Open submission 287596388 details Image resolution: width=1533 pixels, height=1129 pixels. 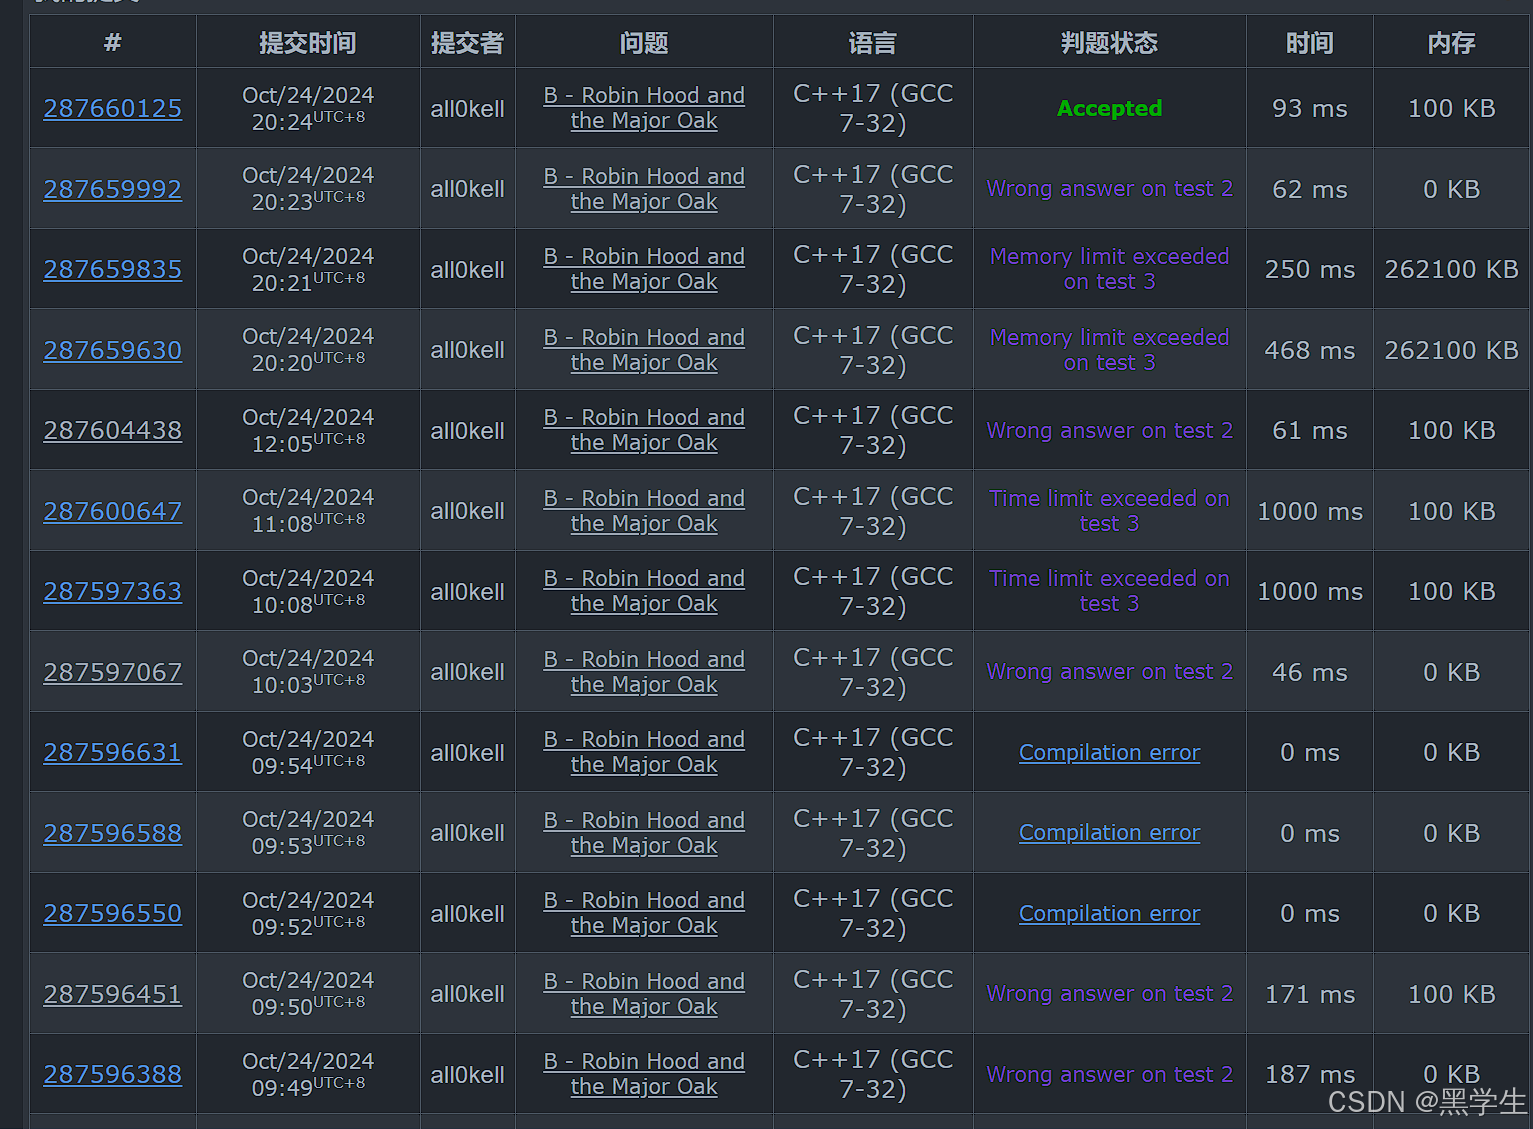112,1074
